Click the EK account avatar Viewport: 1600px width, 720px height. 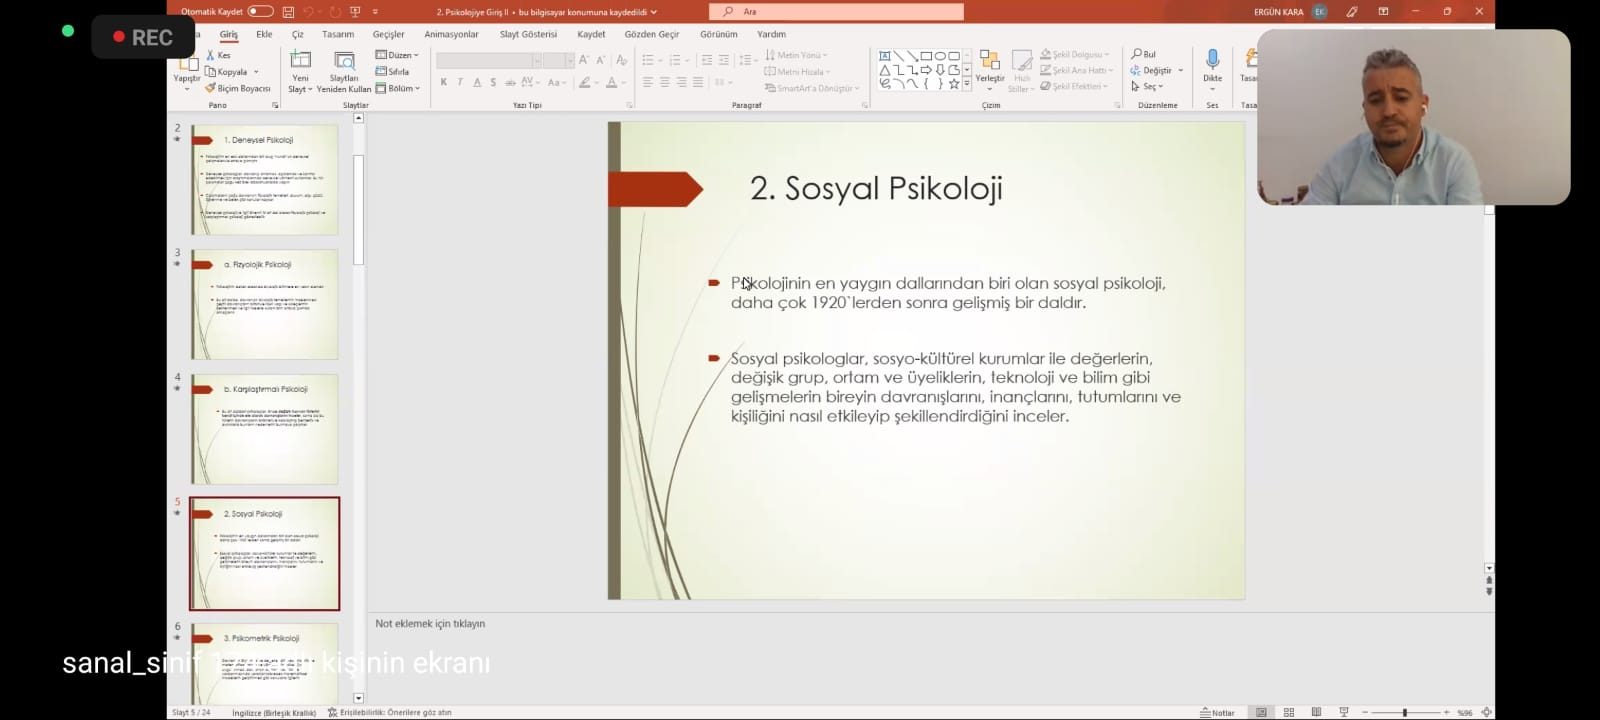(x=1320, y=12)
